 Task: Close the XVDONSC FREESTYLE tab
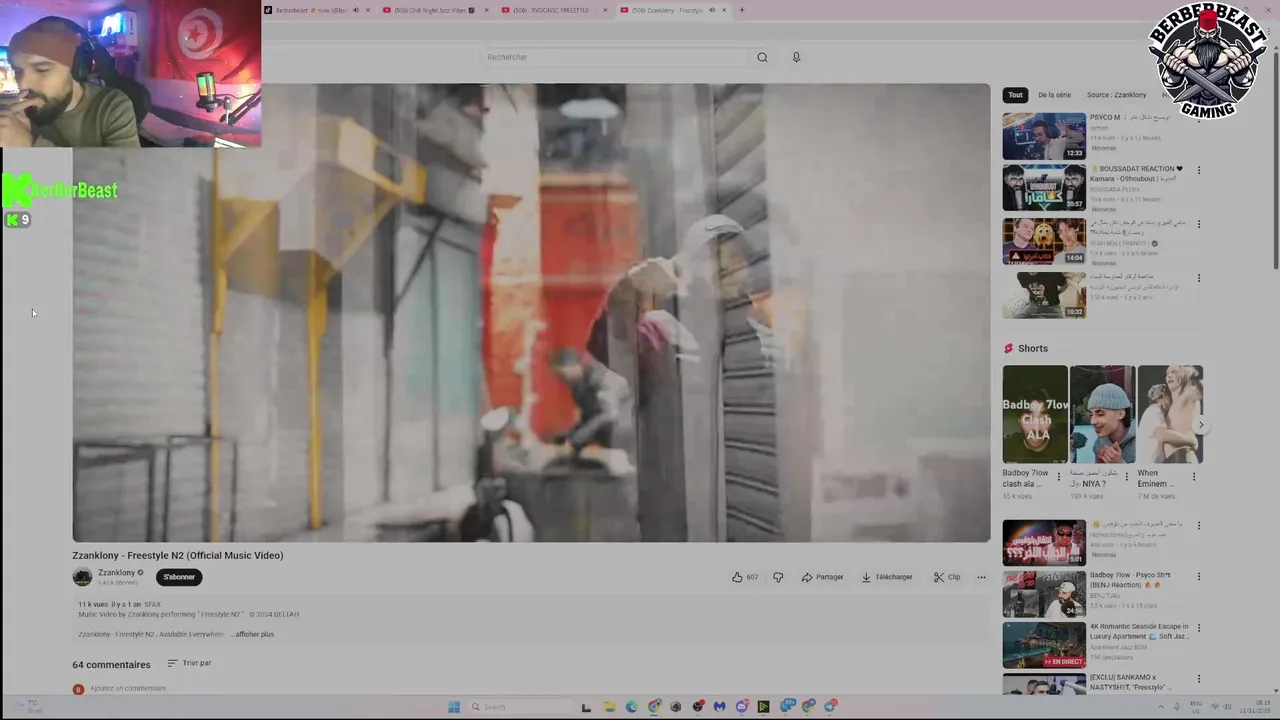[x=605, y=10]
